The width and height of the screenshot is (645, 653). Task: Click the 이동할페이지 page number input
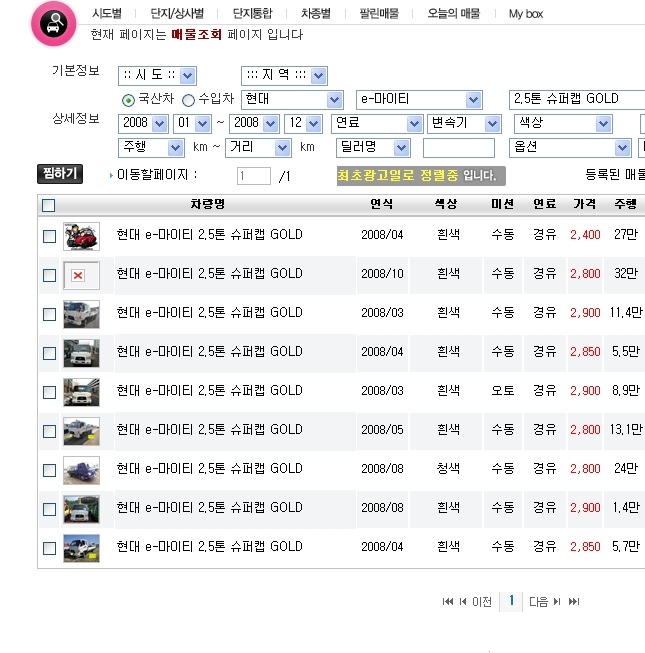point(254,176)
